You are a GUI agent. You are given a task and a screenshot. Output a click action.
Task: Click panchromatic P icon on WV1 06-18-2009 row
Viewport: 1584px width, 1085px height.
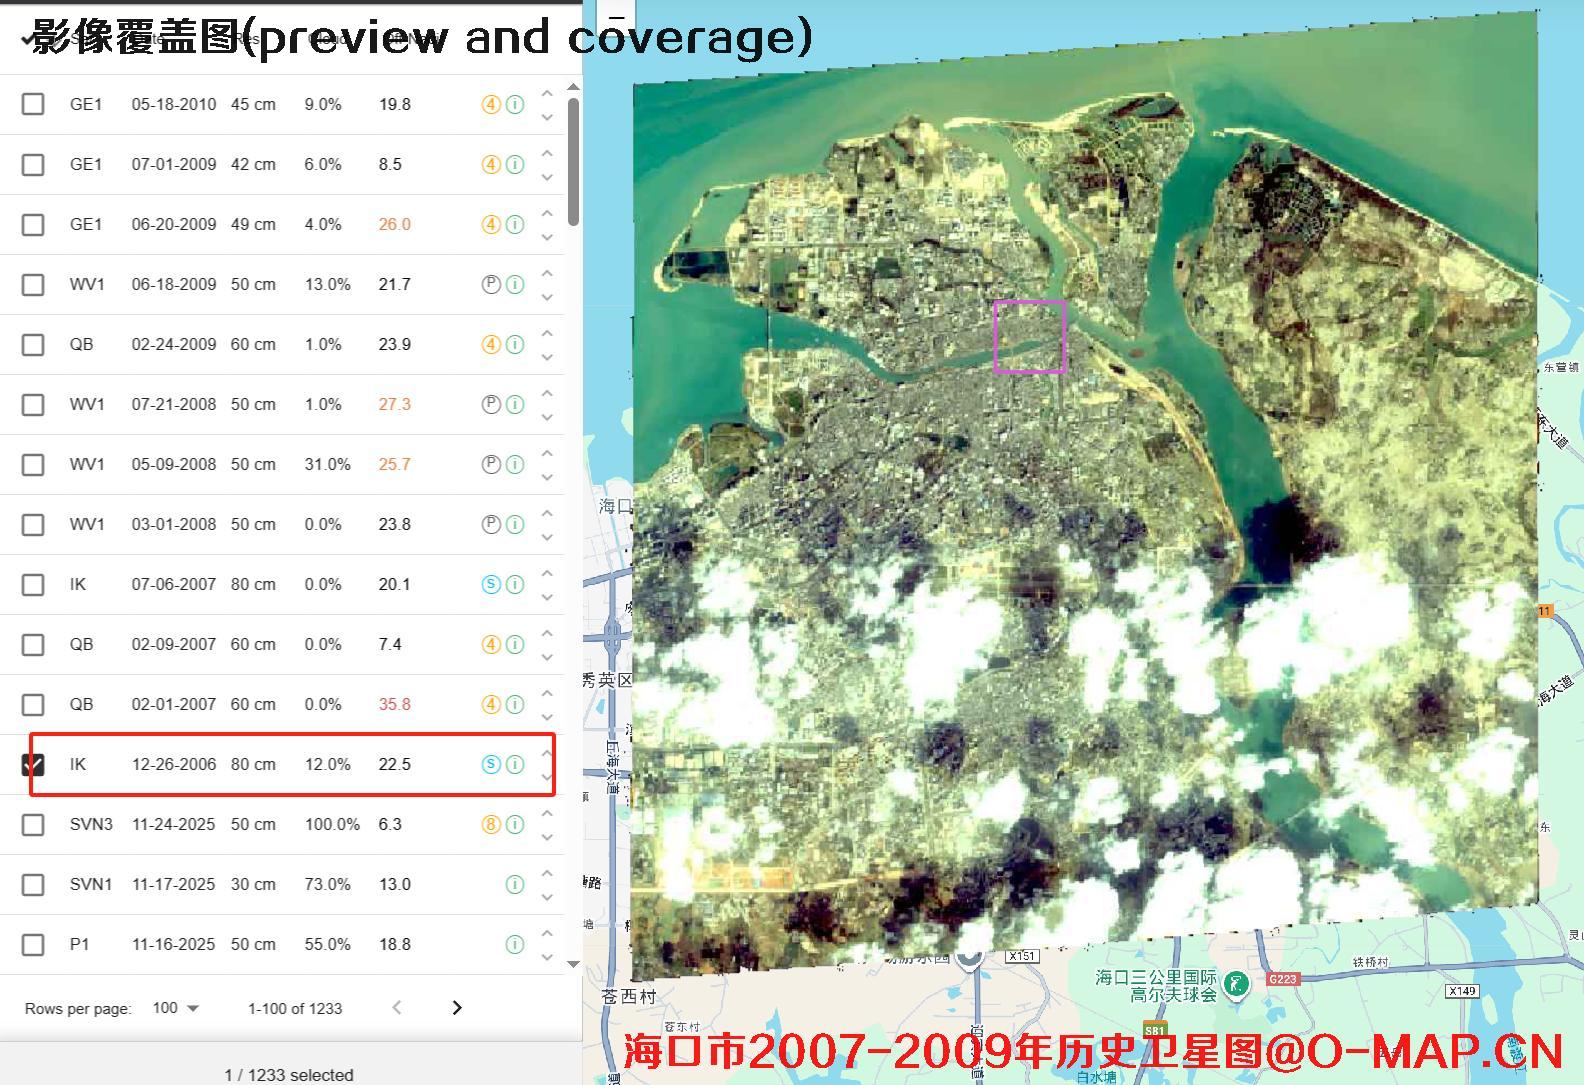click(491, 284)
